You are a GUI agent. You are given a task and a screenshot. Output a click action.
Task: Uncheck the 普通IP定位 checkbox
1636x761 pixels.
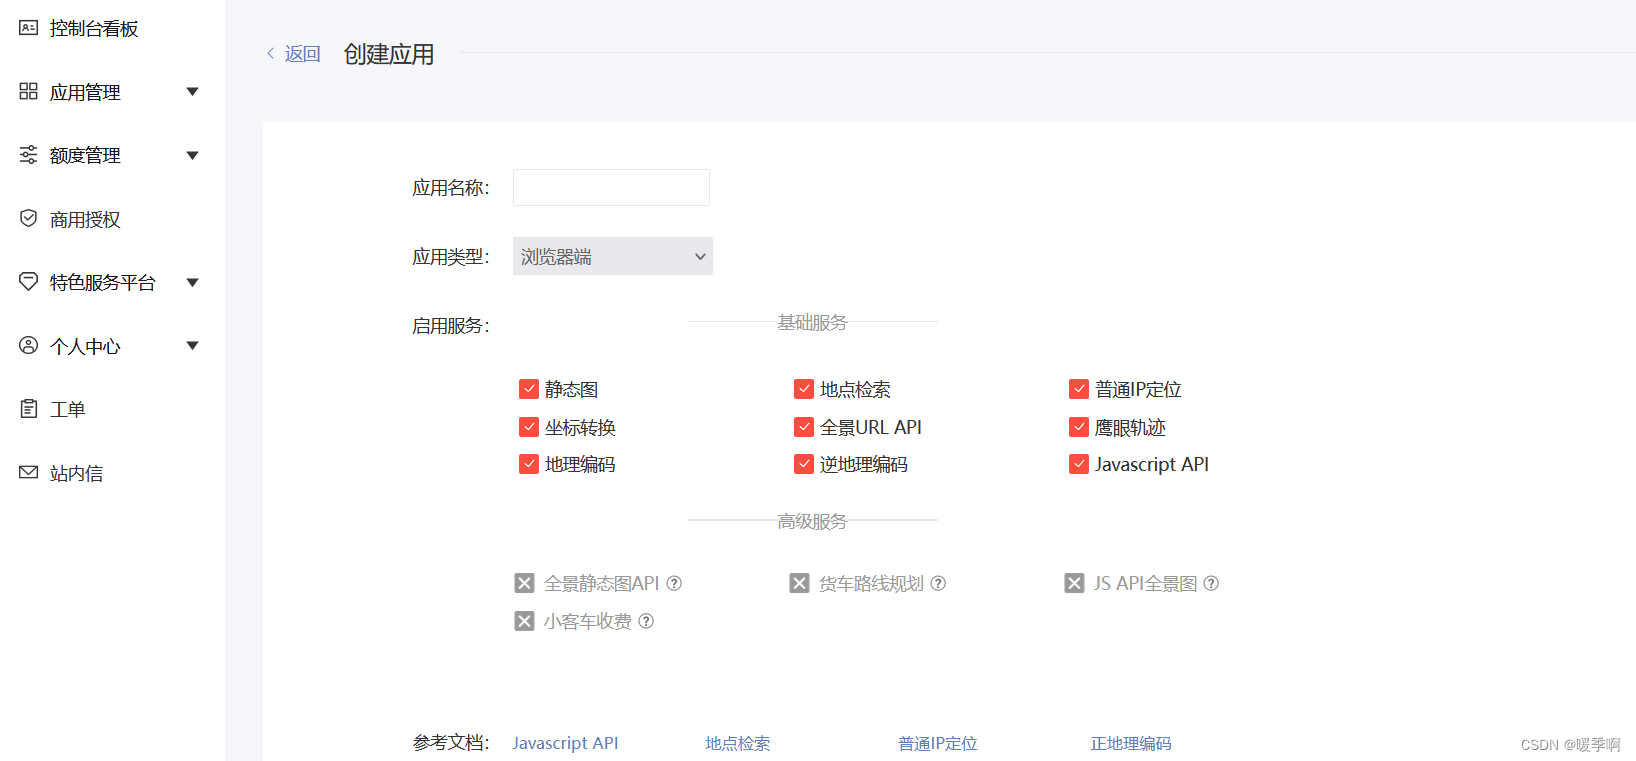(1079, 389)
